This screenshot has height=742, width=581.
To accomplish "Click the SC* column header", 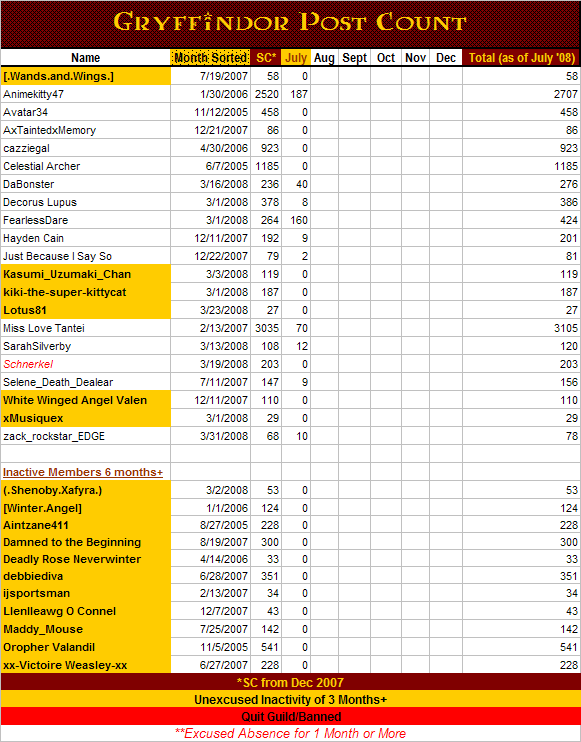I will coord(266,58).
